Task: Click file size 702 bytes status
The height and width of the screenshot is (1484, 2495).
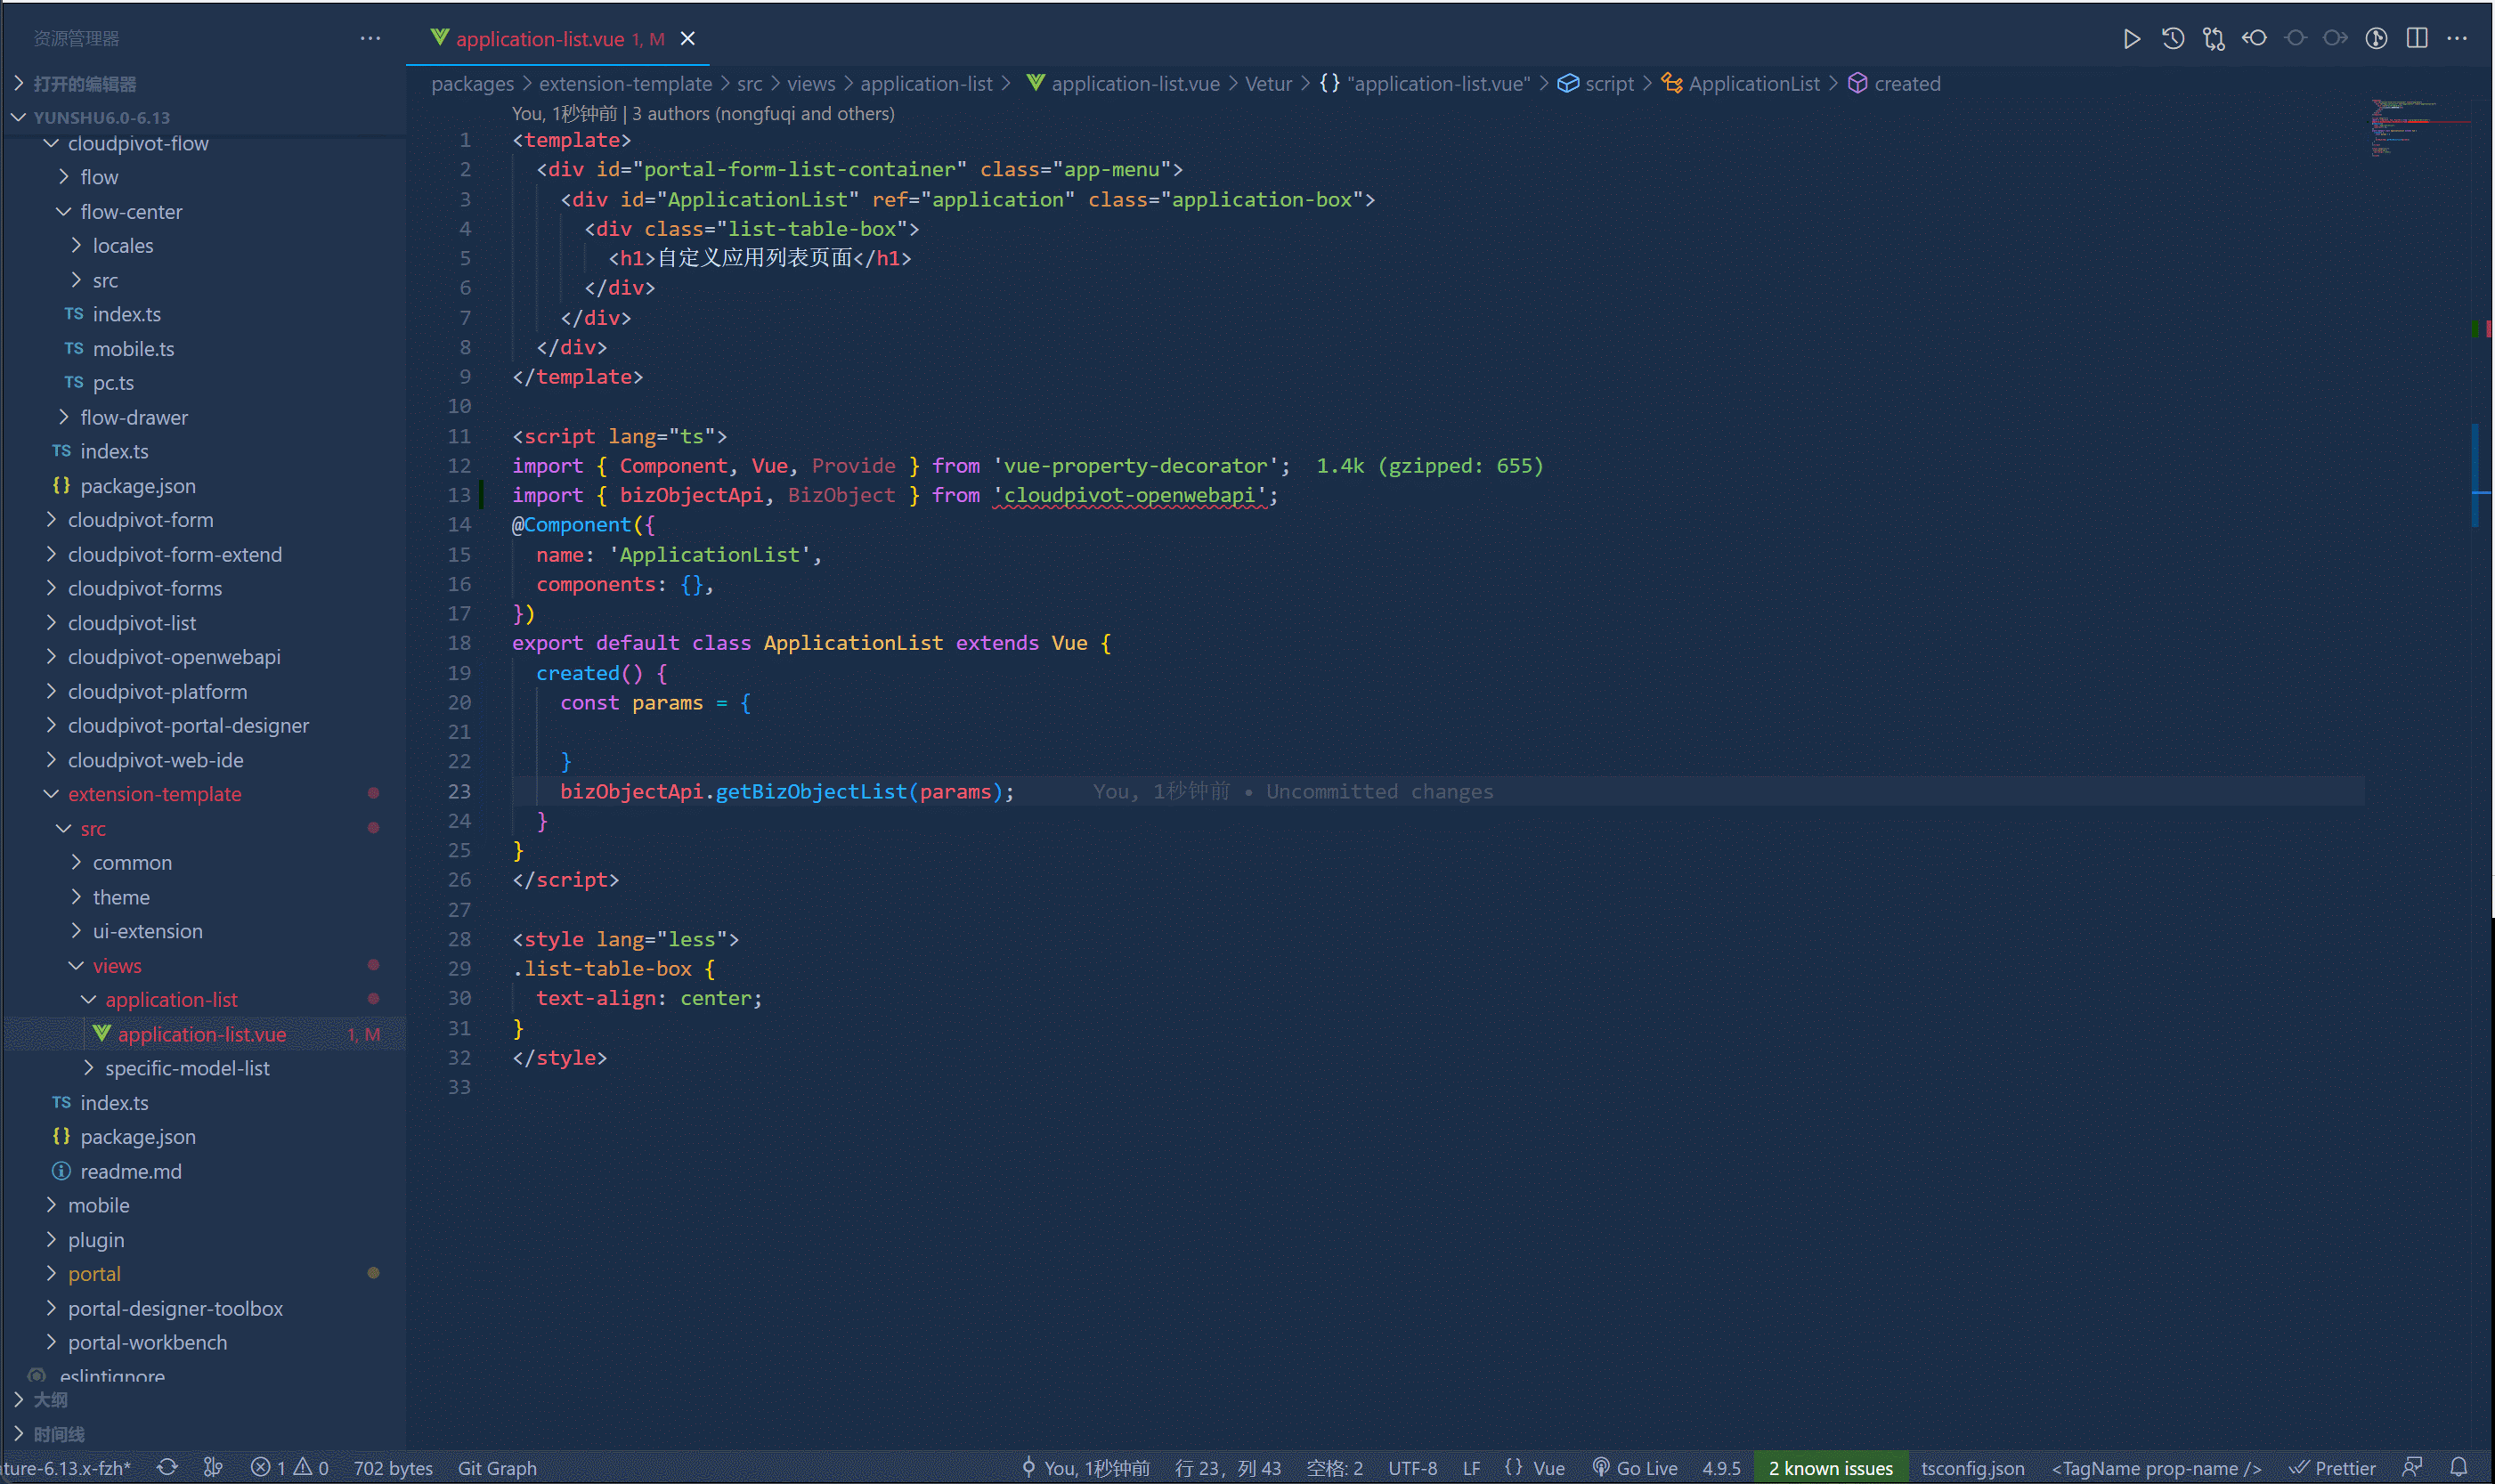Action: [393, 1468]
